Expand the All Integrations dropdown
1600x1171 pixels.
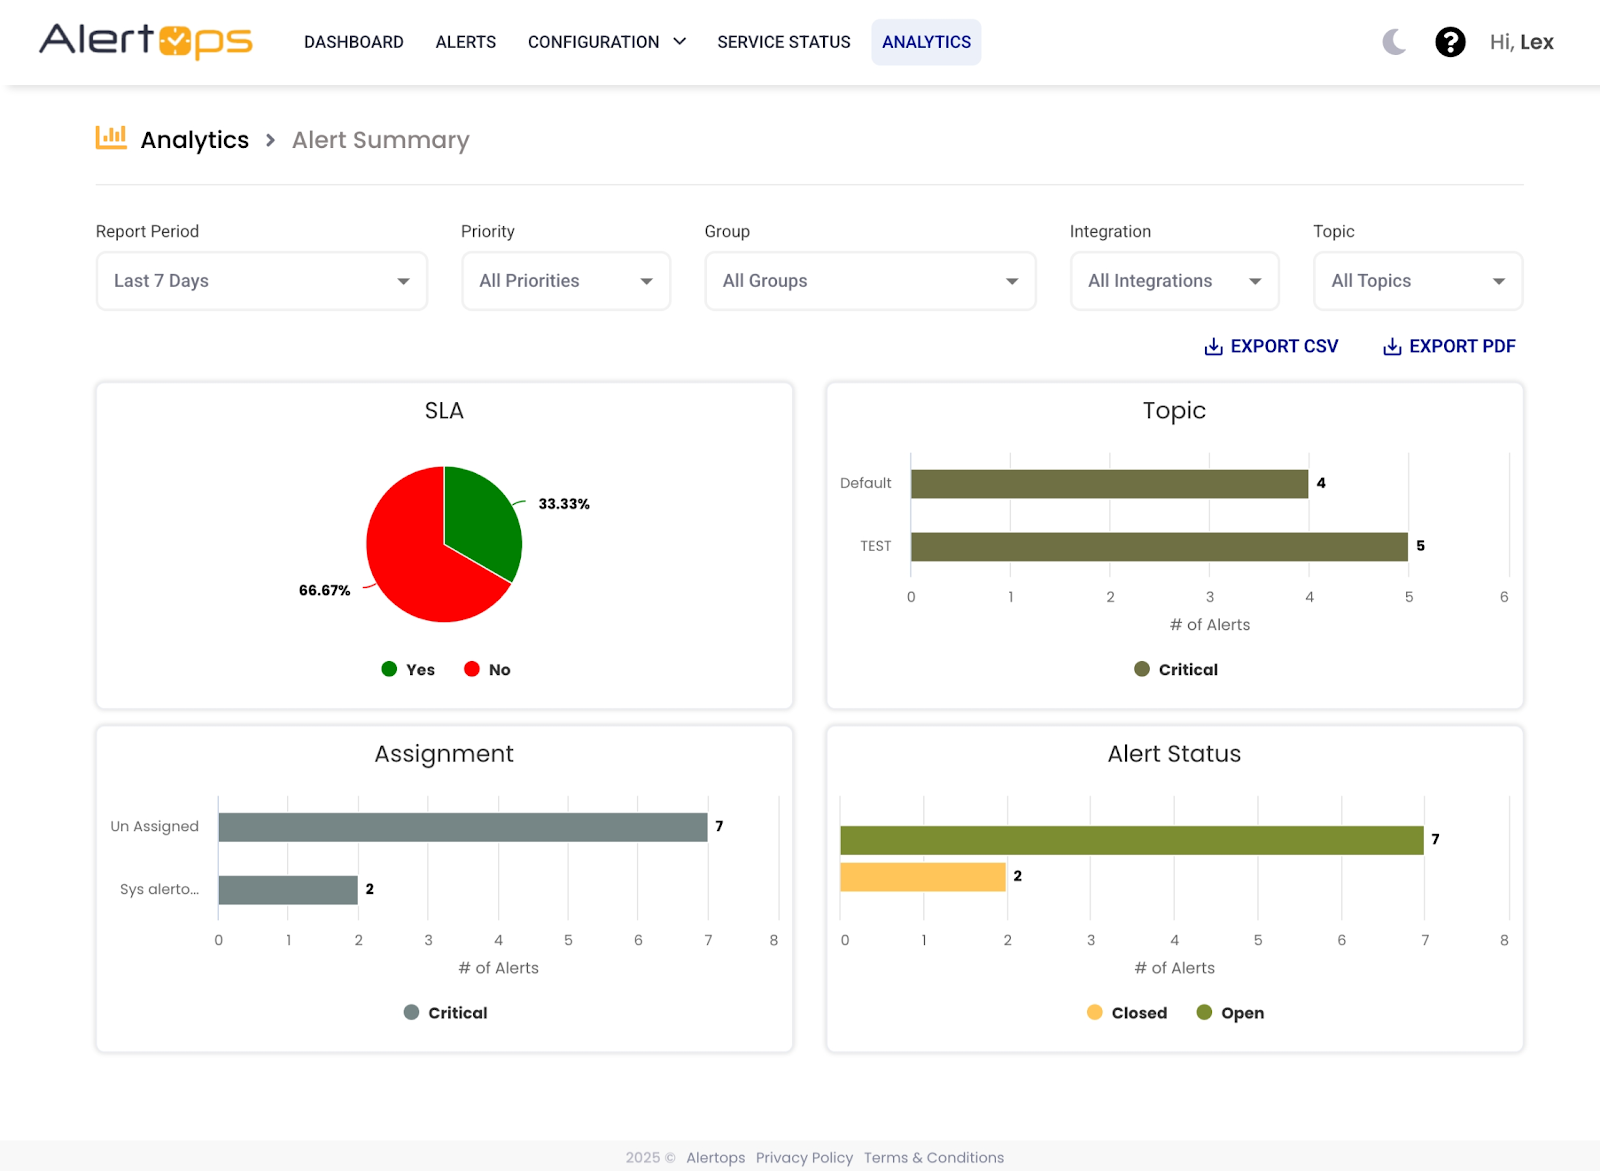[1174, 281]
